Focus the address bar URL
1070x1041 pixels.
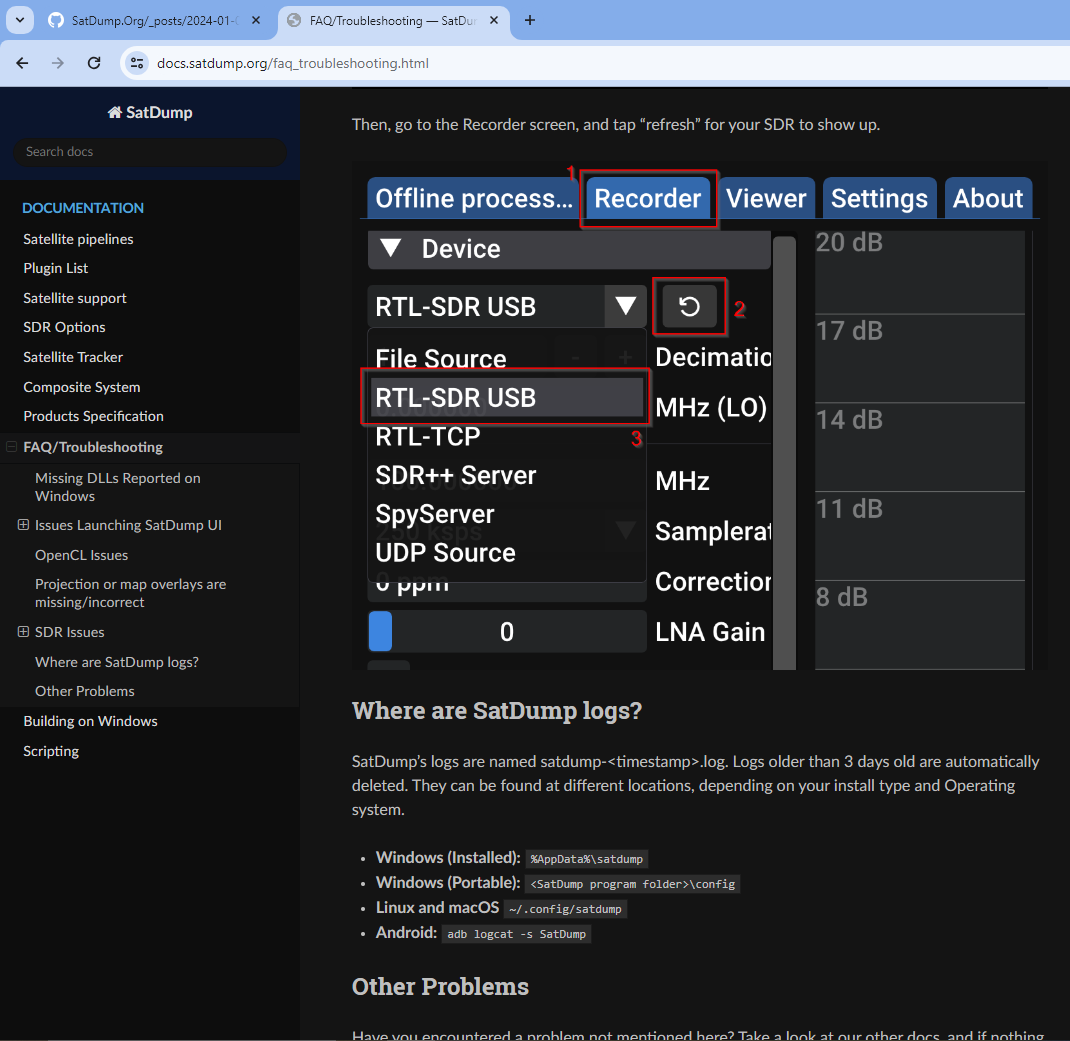(293, 63)
